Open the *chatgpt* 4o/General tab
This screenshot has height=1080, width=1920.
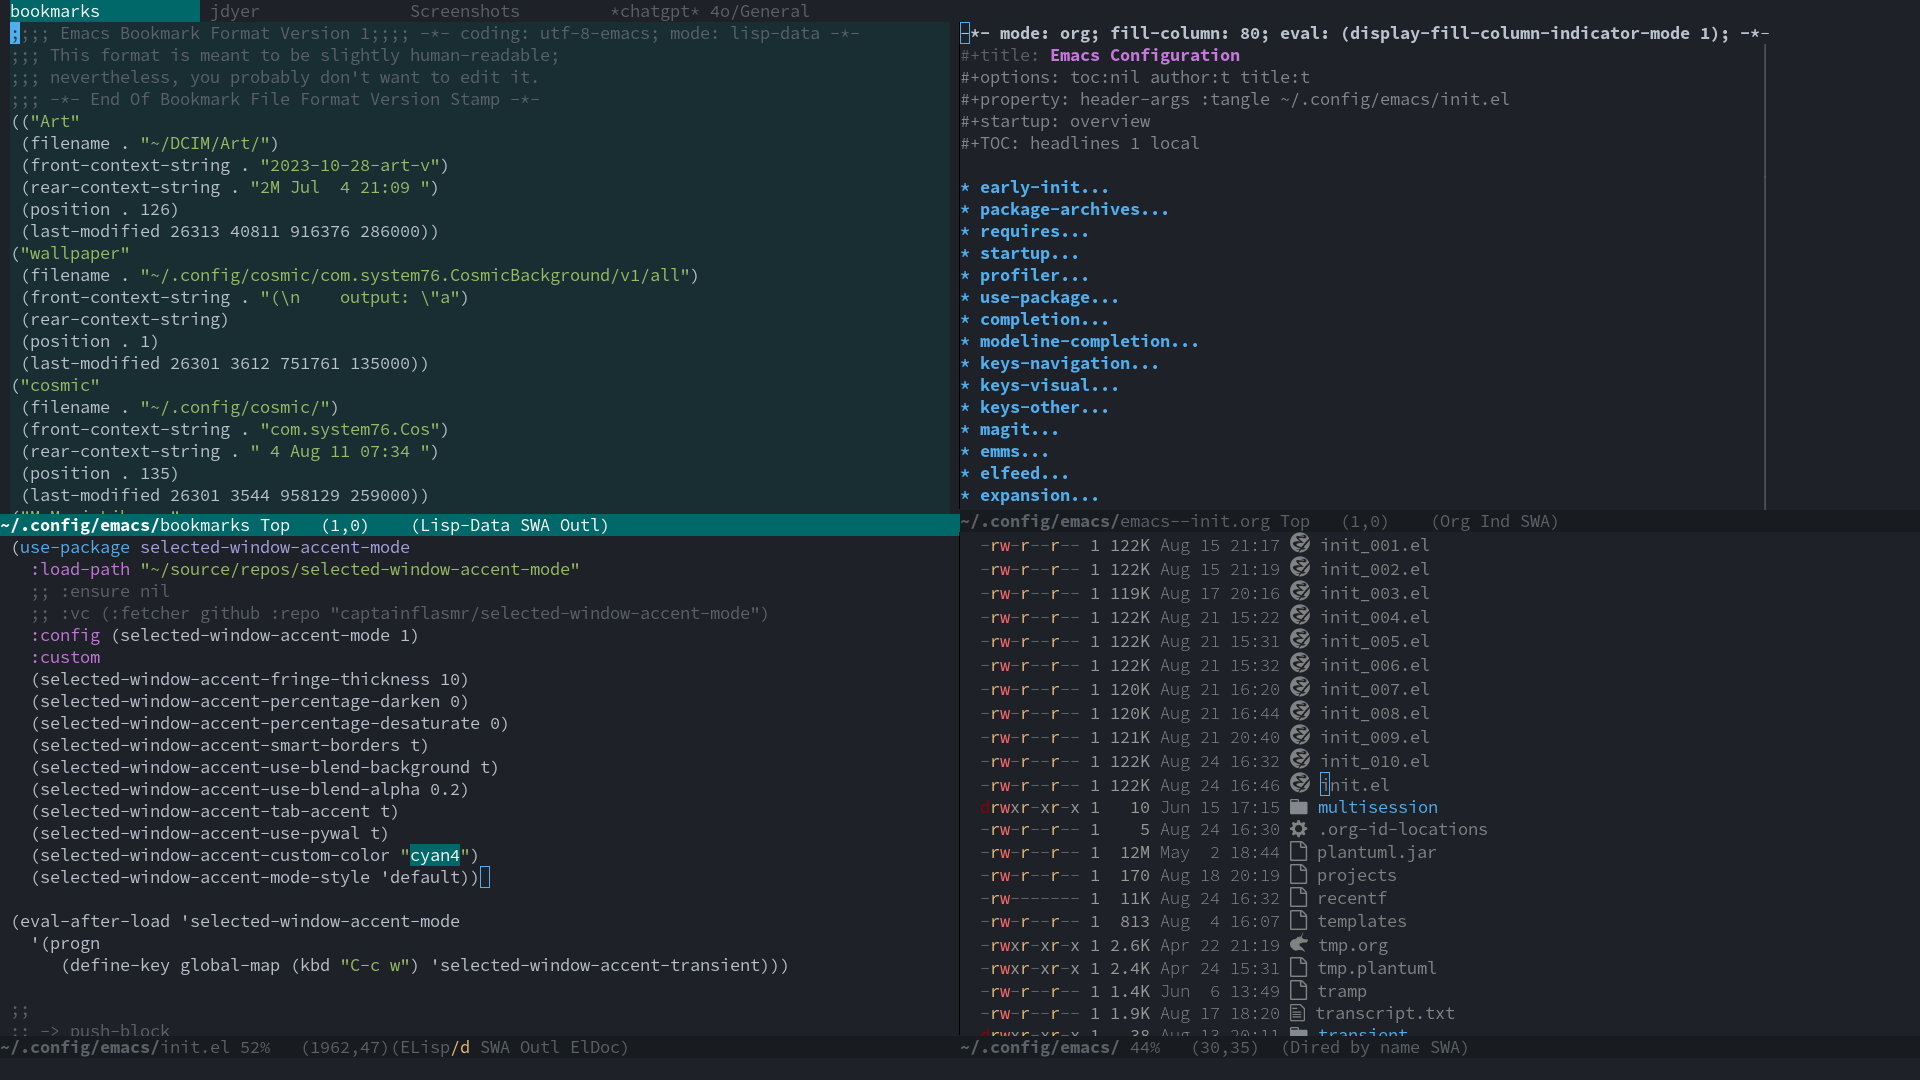pos(709,11)
